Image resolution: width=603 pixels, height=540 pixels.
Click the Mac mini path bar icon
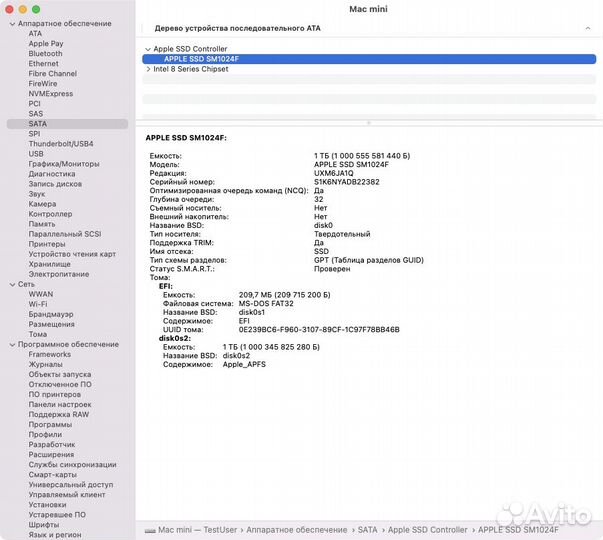150,530
